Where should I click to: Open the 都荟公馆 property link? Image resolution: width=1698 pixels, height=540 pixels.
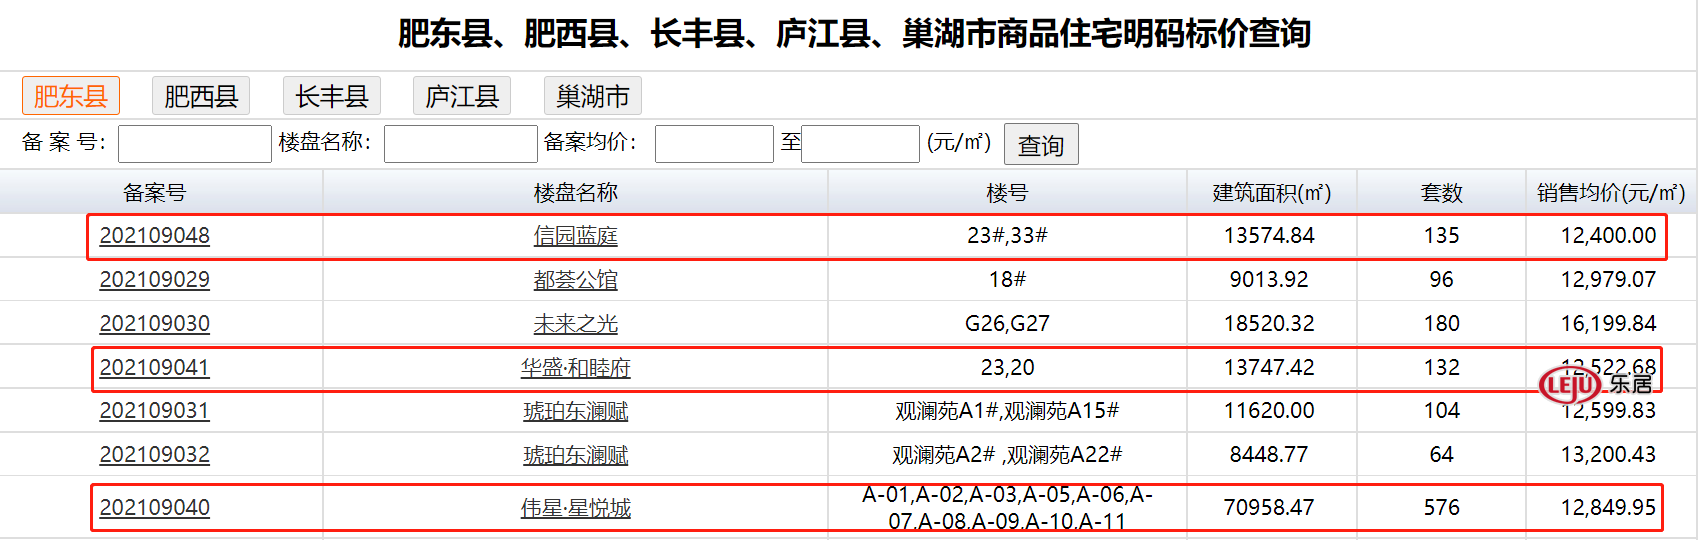coord(576,280)
